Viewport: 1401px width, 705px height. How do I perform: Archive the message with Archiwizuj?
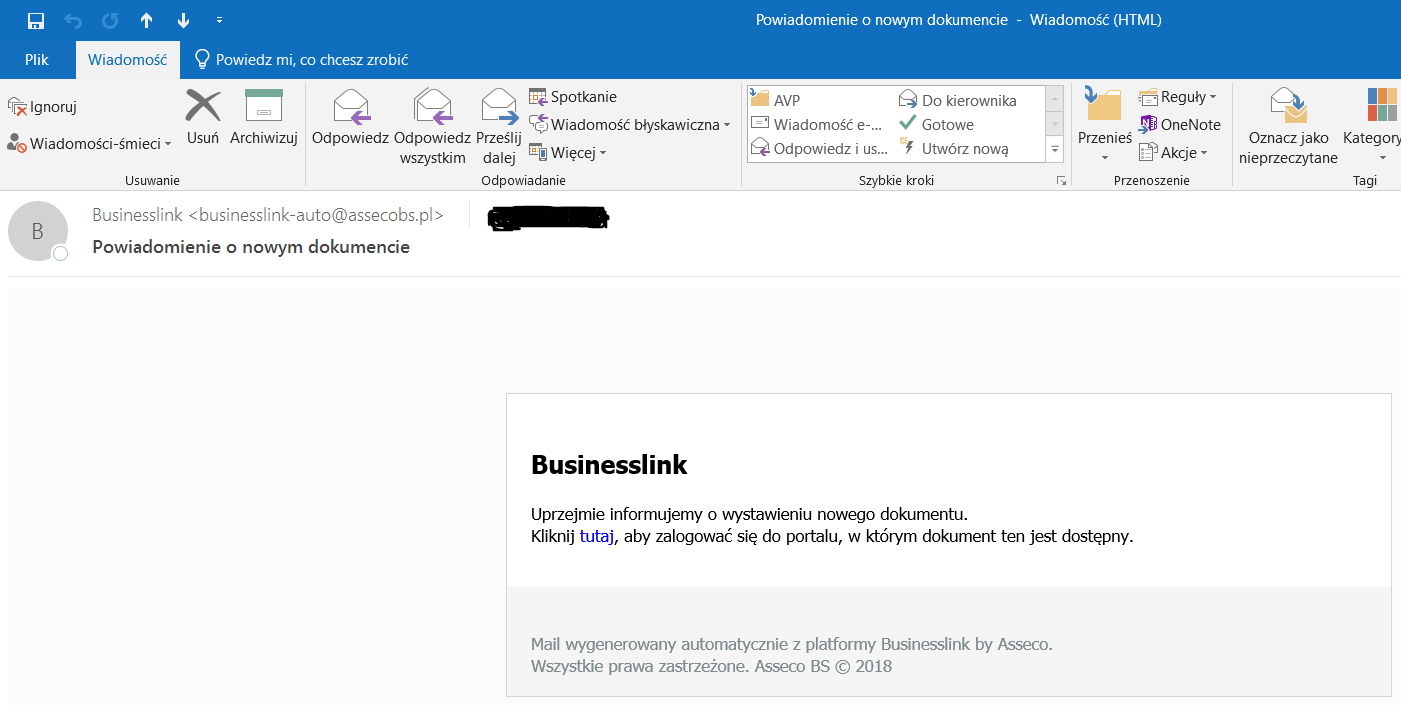click(264, 117)
